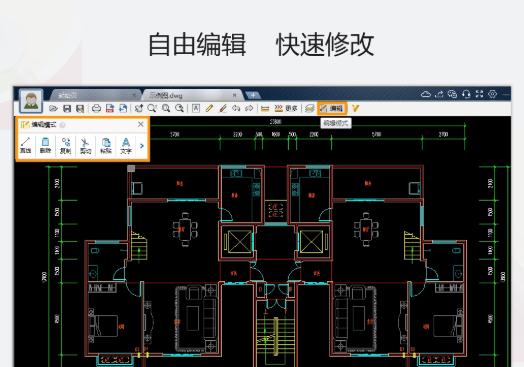The image size is (524, 367).
Task: Select the 删除 delete tool
Action: [45, 145]
